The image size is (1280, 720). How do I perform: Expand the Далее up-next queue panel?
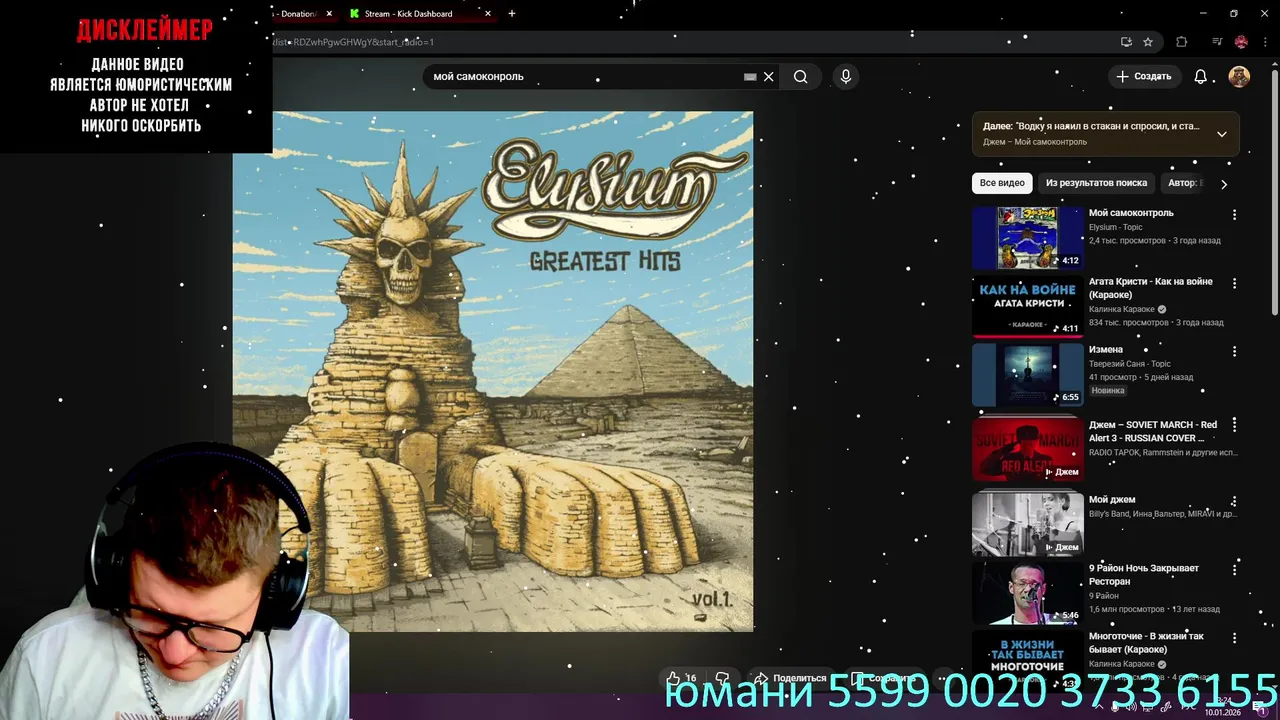1221,134
